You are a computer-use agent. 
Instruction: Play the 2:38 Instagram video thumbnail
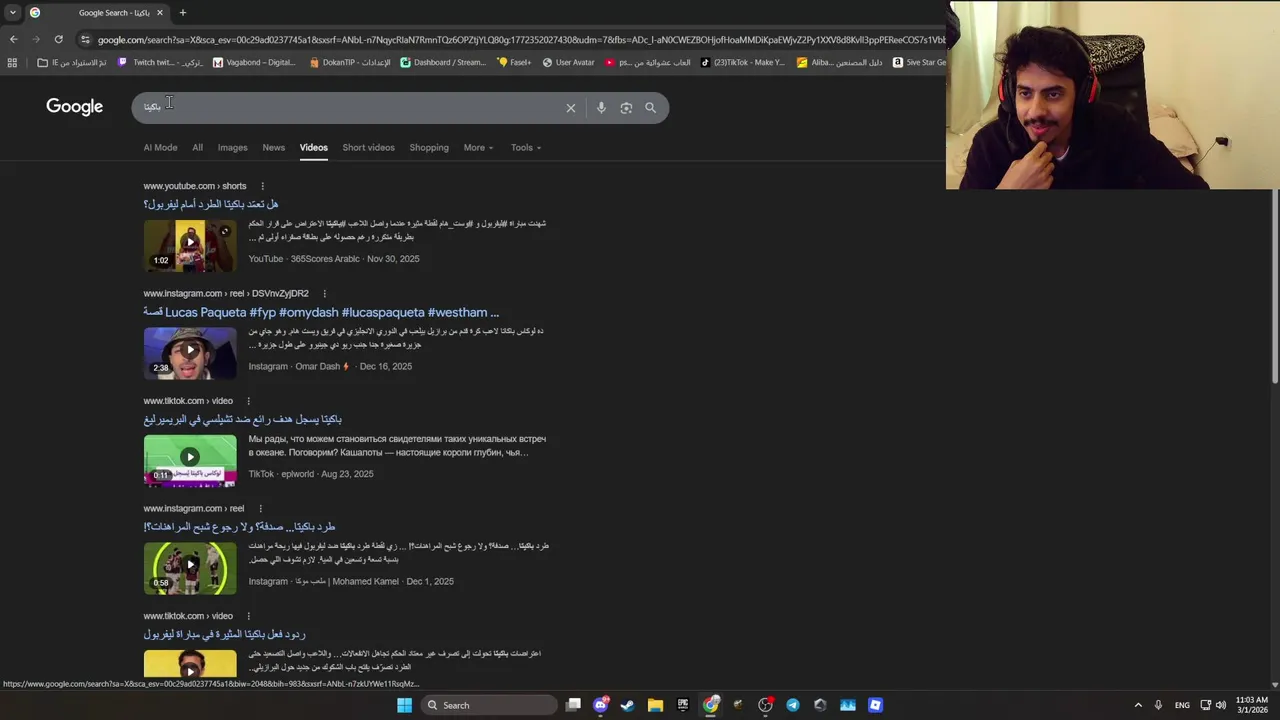(190, 353)
